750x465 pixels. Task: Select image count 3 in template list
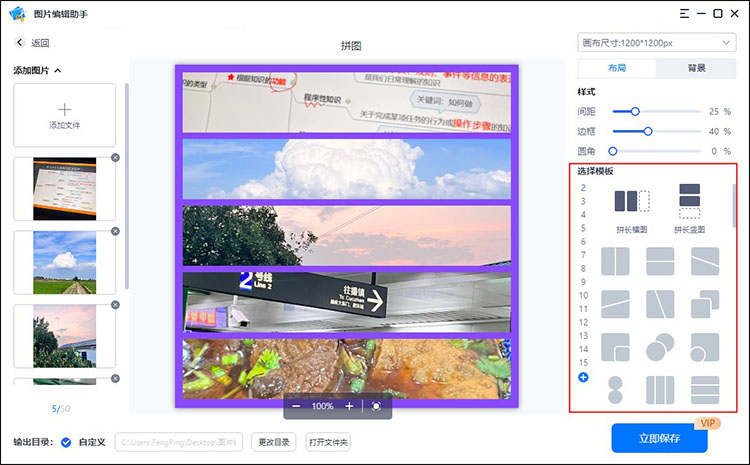coord(583,201)
